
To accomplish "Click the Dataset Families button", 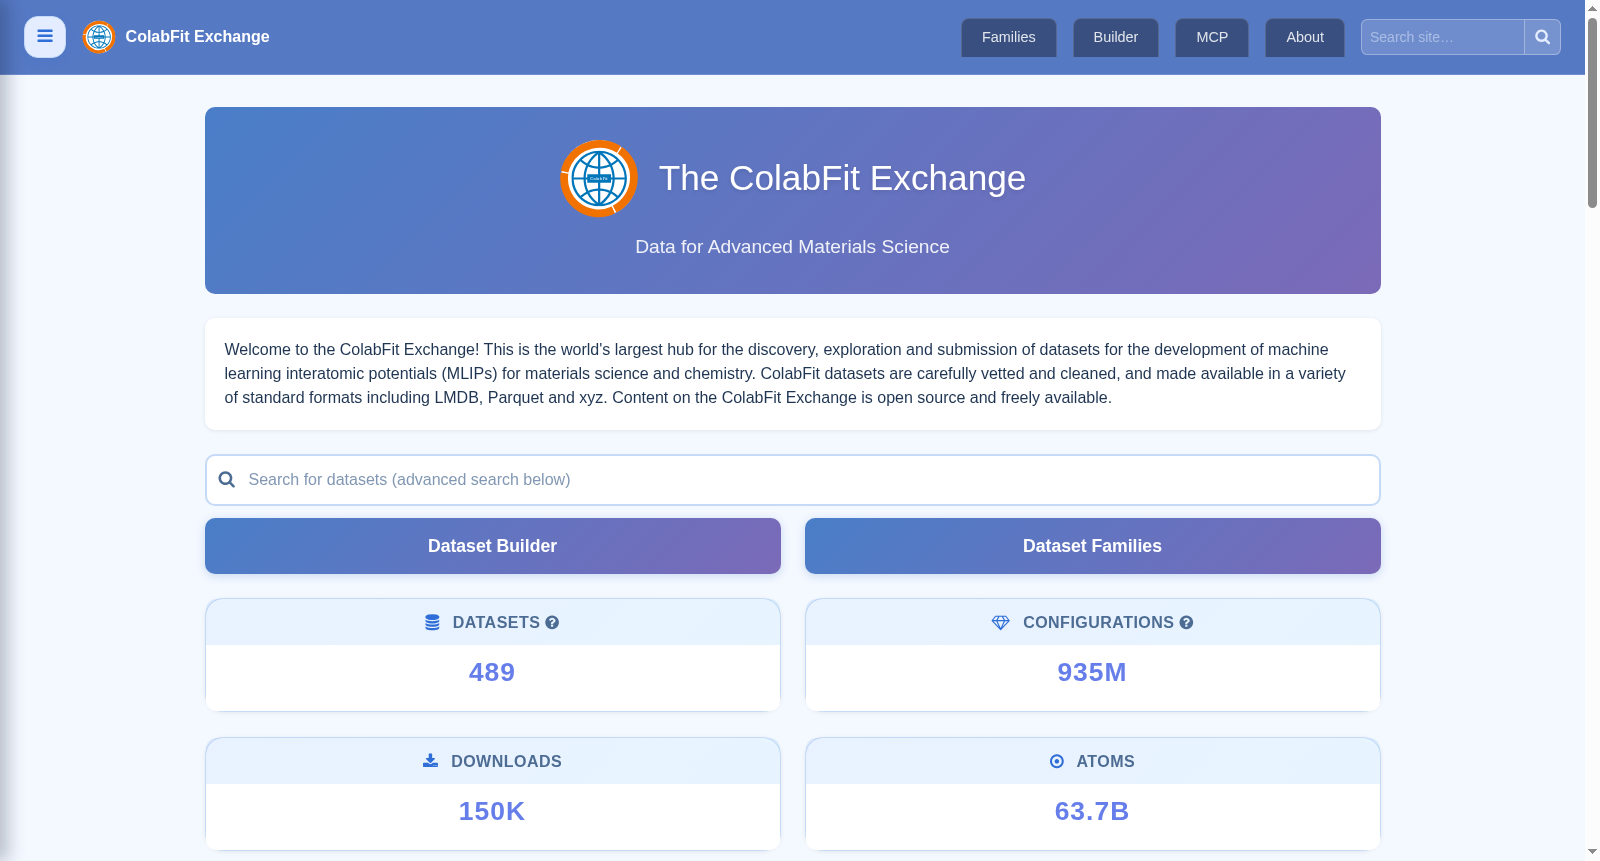I will coord(1092,546).
